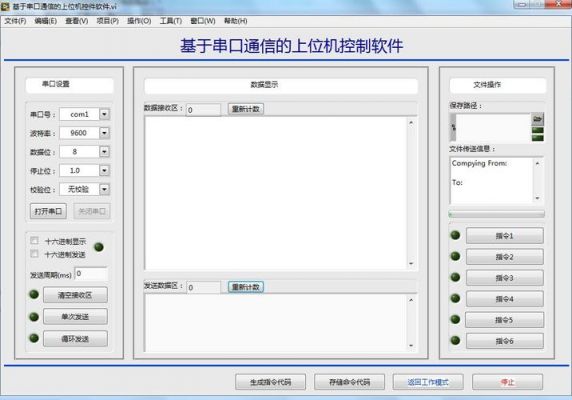Click the receive area scrollbar up arrow
Screen dimensions: 572x400
411,123
